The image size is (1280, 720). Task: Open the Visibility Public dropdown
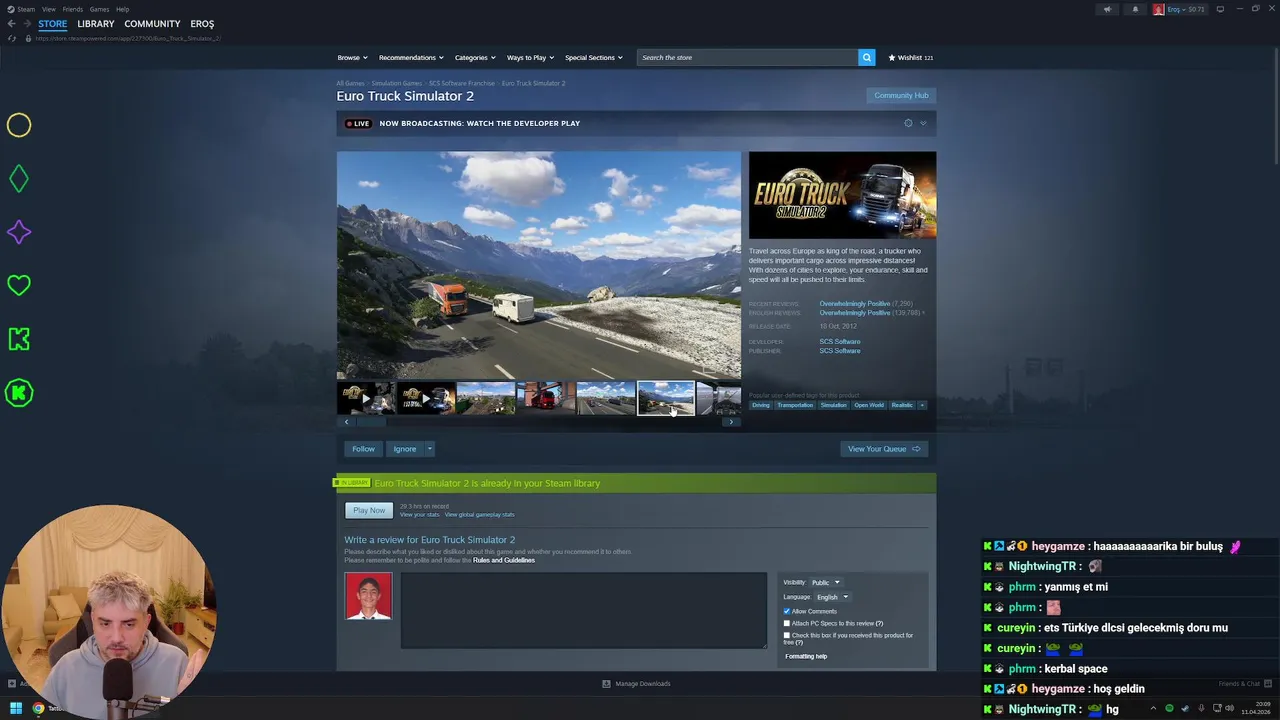point(825,582)
